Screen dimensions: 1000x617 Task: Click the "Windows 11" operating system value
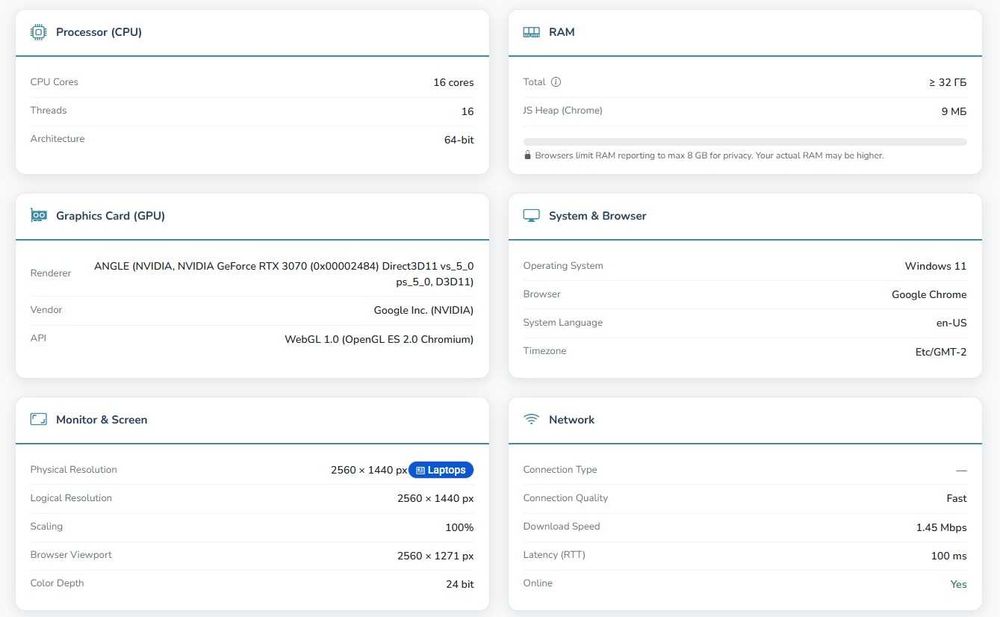936,266
